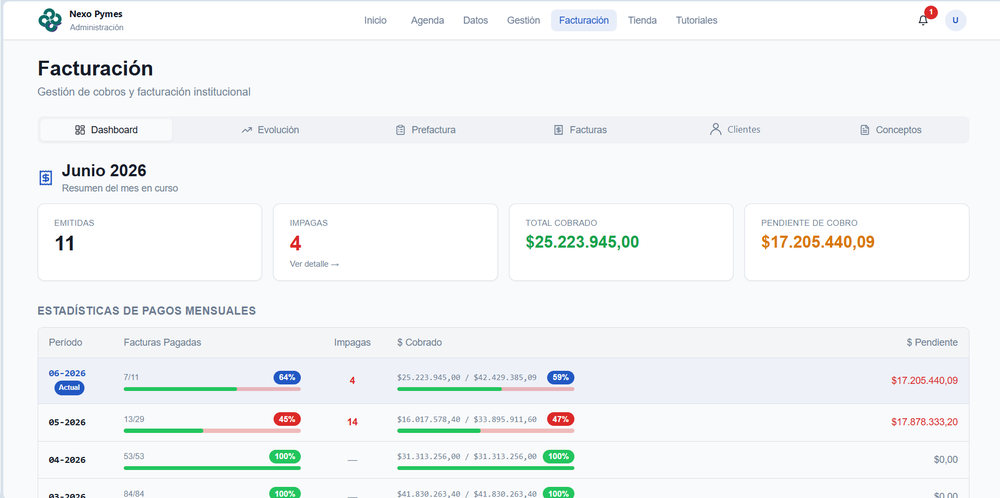Click the 47% cobrado progress bar for 05-2026

[x=485, y=431]
